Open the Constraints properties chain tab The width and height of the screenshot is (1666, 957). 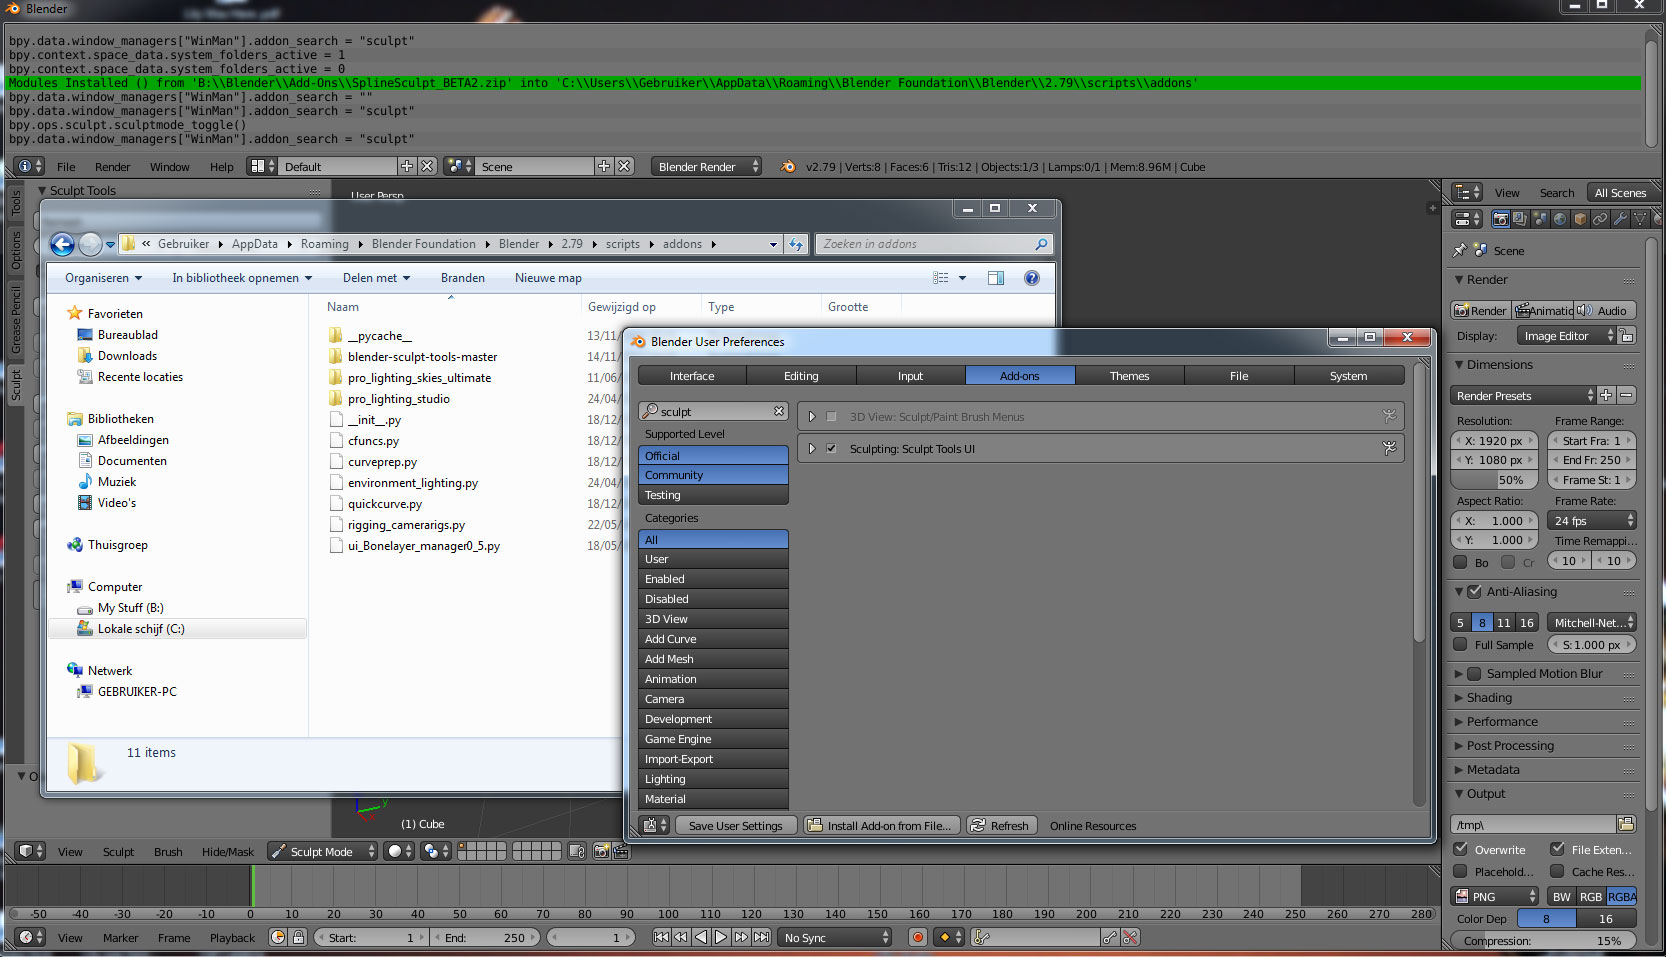tap(1600, 219)
